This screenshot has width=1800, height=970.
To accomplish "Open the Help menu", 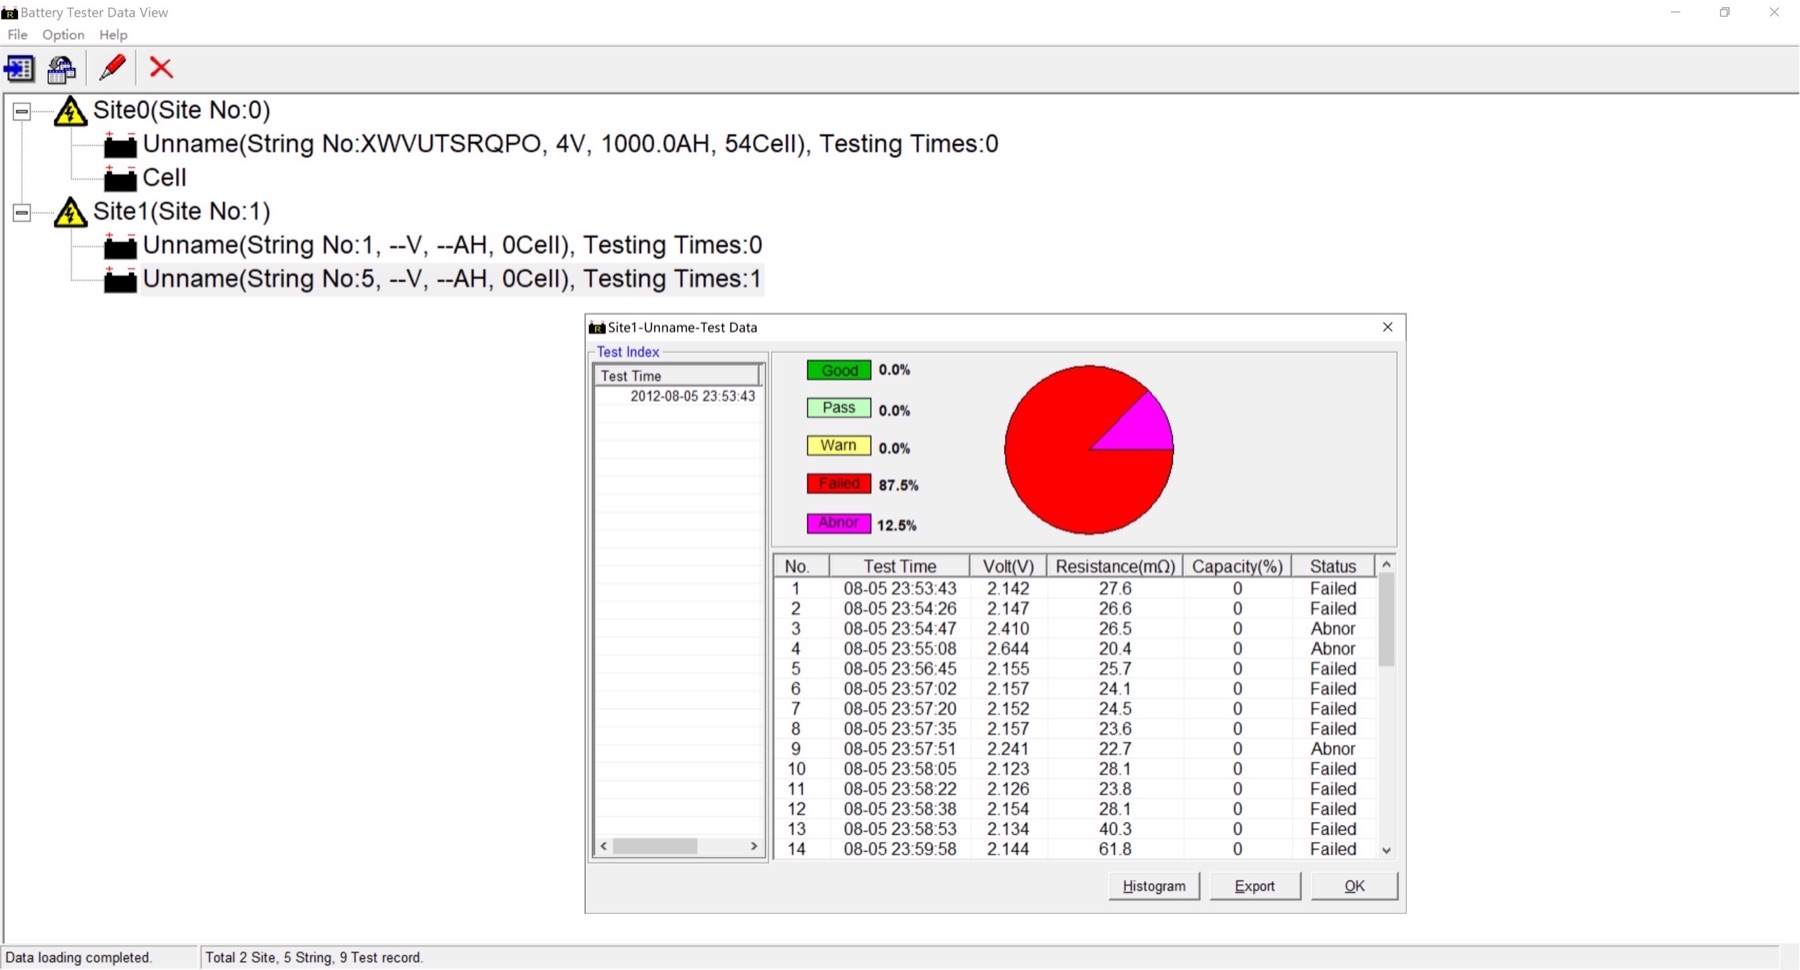I will pos(112,34).
